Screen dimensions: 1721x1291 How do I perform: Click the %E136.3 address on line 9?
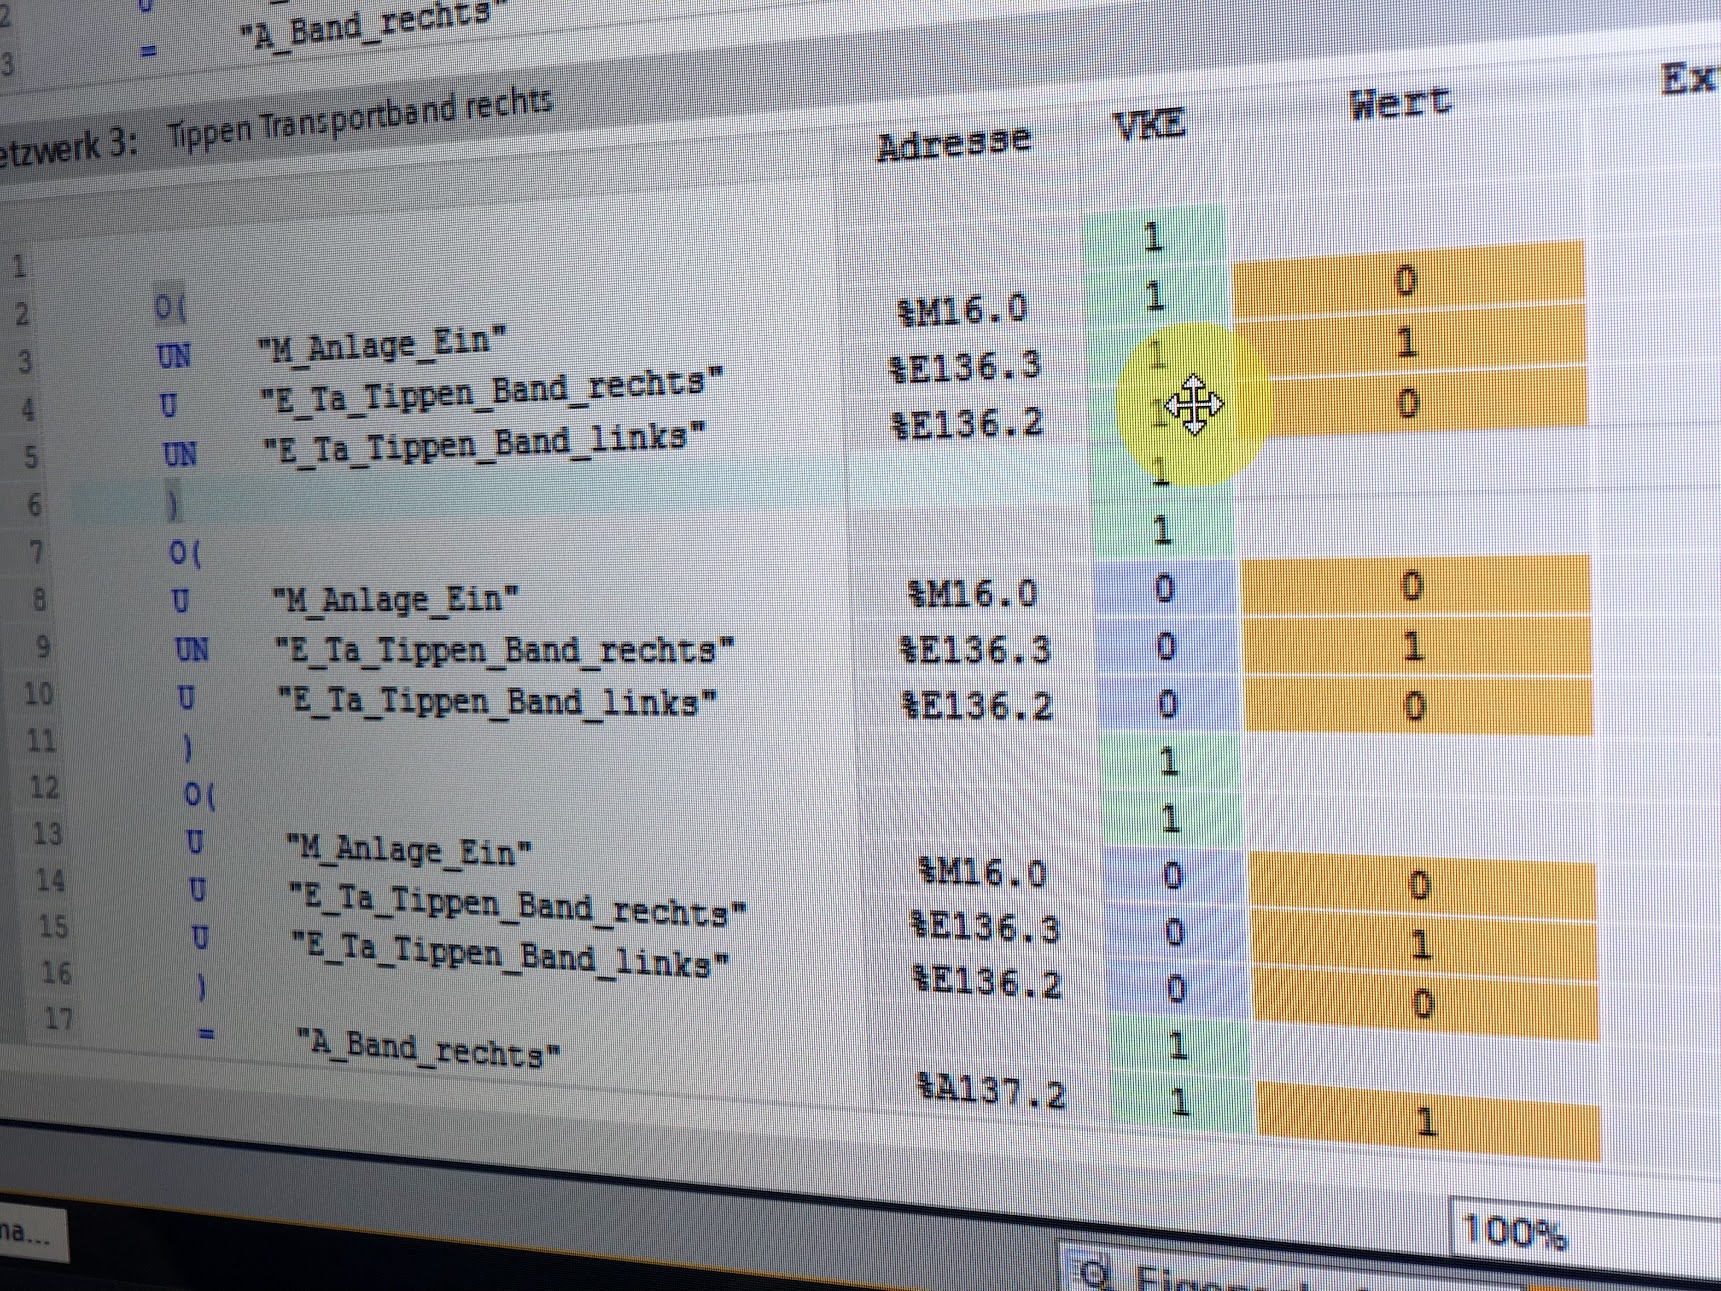[x=975, y=650]
